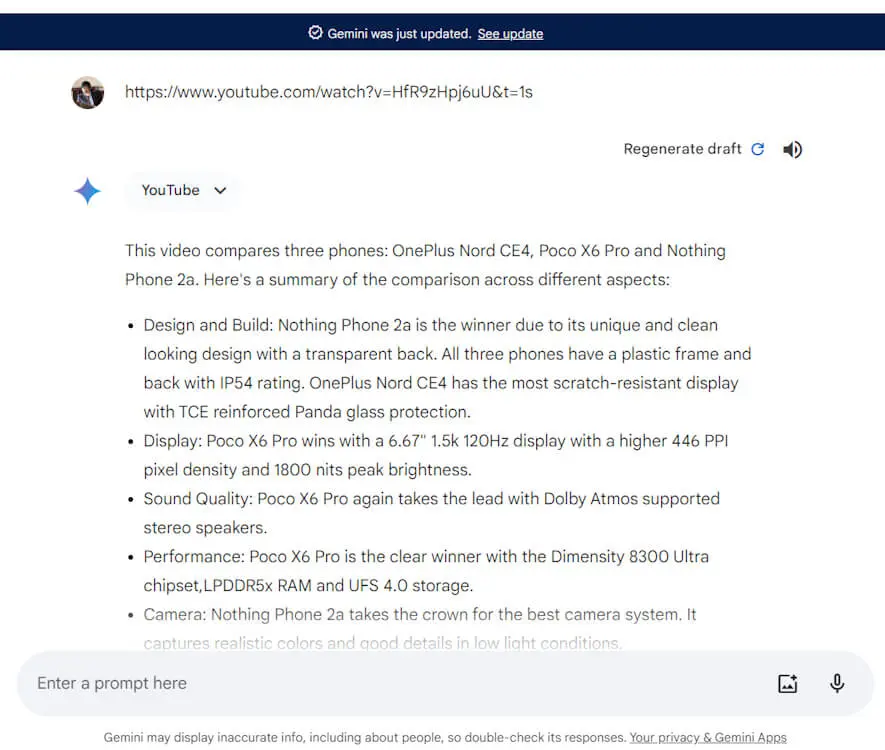
Task: Collapse the YouTube panel using its chevron
Action: tap(219, 191)
